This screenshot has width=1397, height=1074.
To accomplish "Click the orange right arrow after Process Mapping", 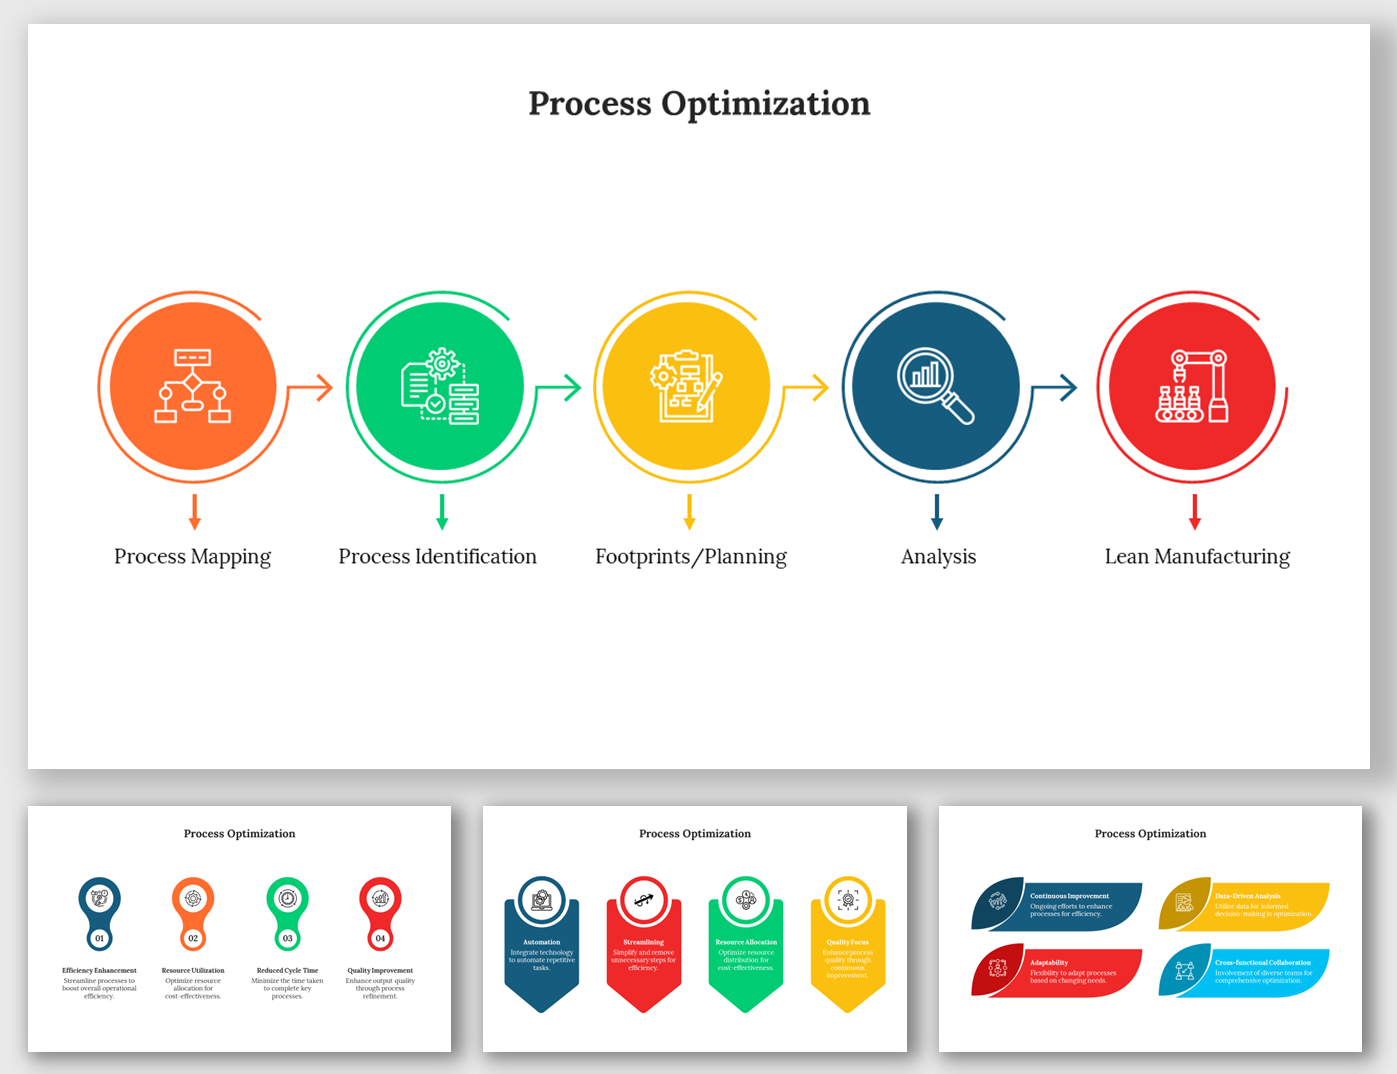I will 312,387.
